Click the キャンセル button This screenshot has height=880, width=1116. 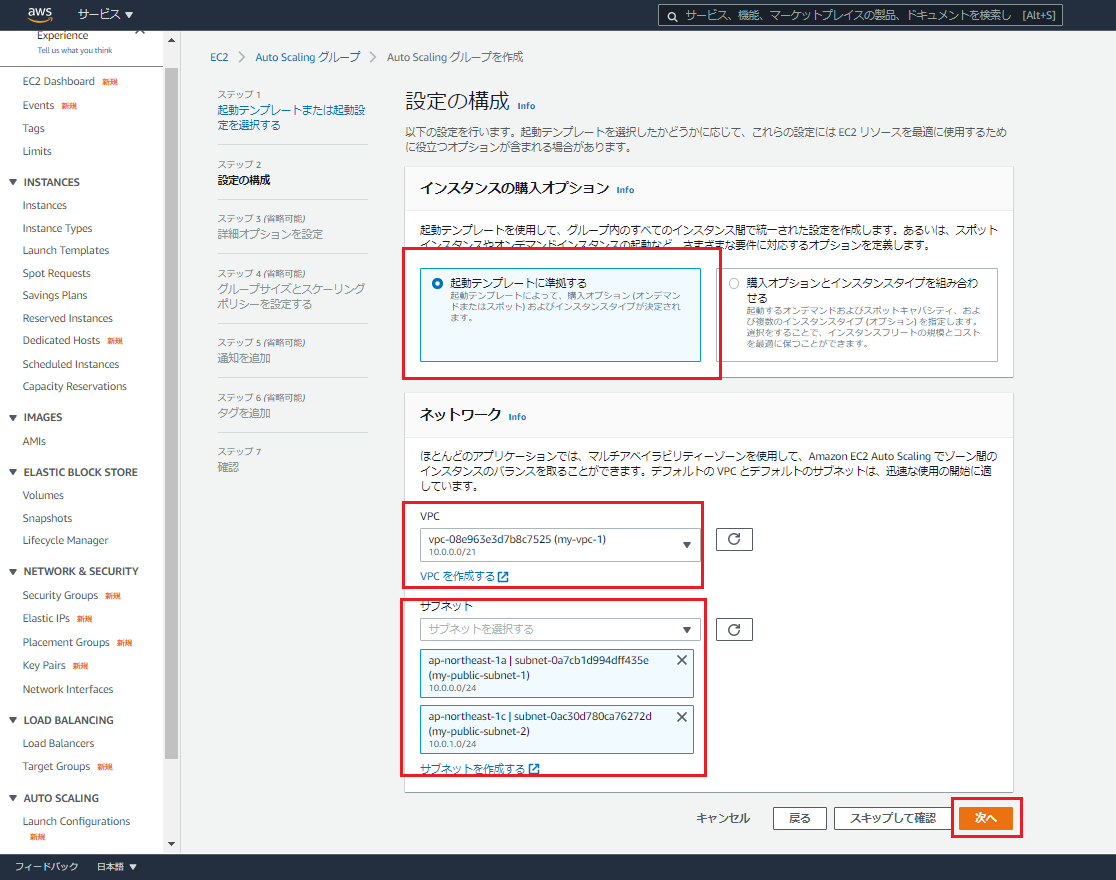[x=722, y=818]
